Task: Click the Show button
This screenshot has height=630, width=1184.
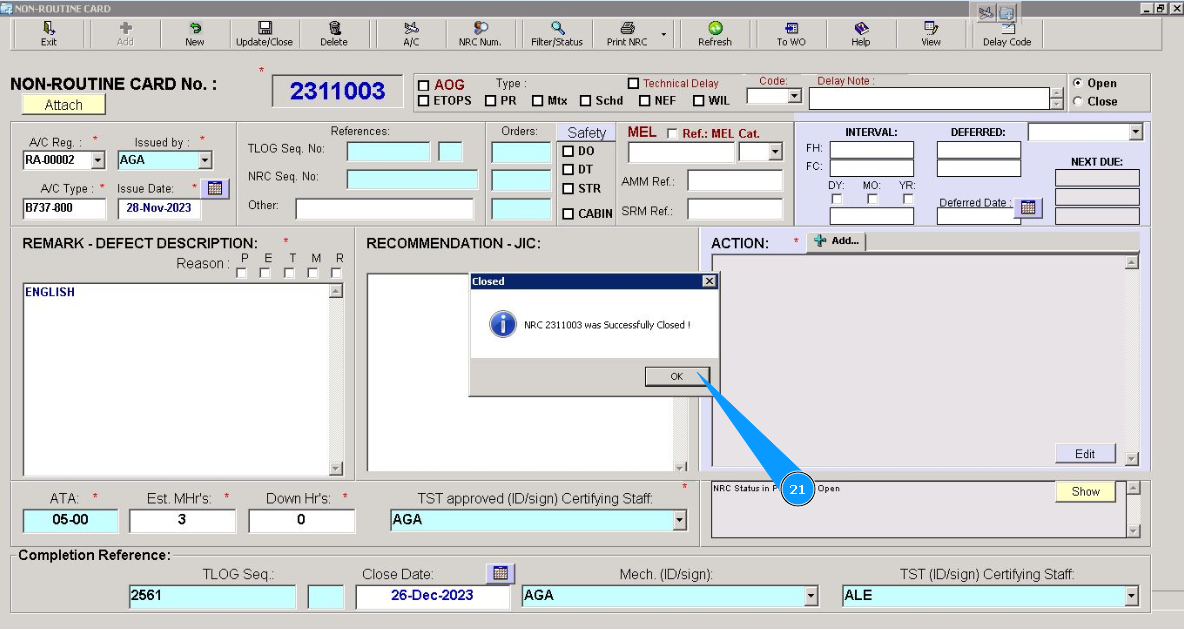Action: tap(1085, 491)
